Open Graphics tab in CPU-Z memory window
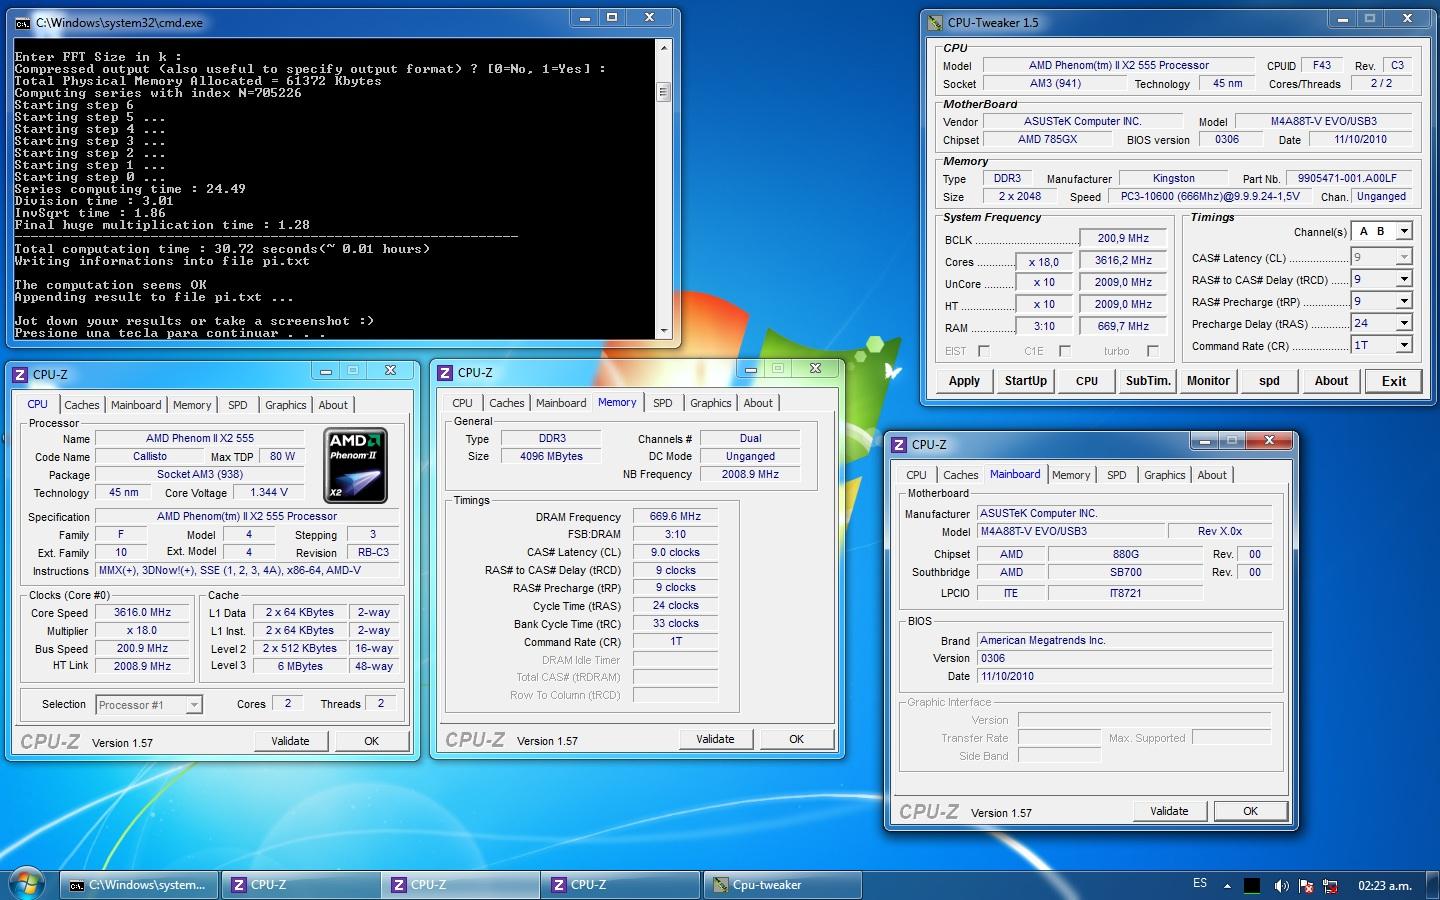 pos(711,403)
